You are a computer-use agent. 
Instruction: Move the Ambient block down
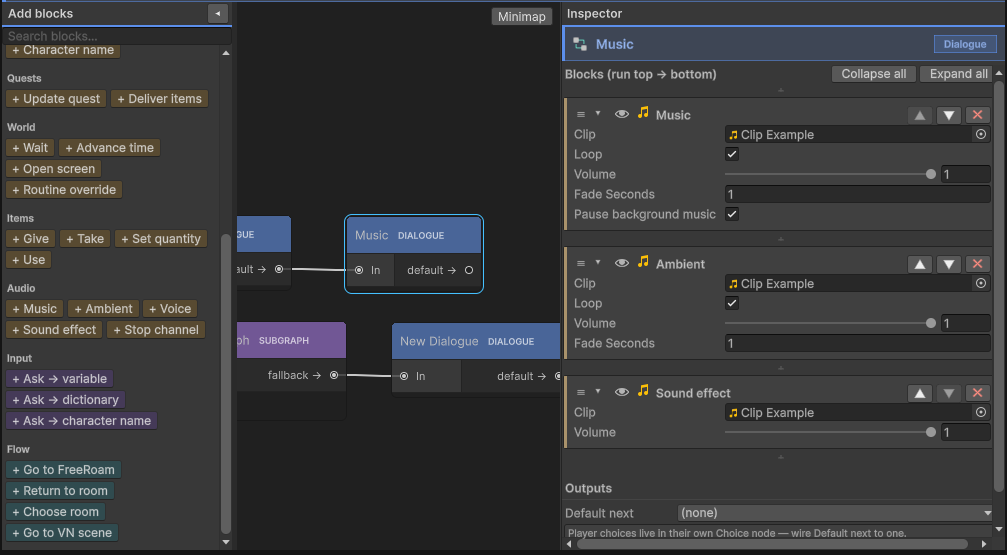[x=949, y=264]
